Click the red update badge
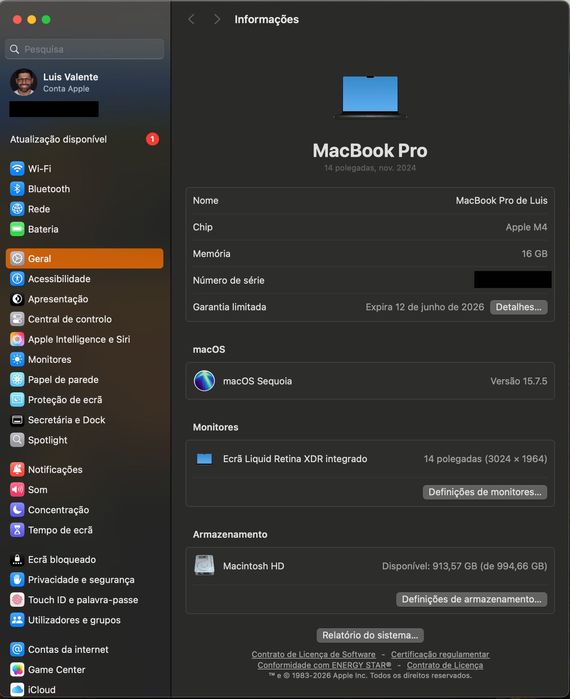The width and height of the screenshot is (570, 699). pos(152,139)
